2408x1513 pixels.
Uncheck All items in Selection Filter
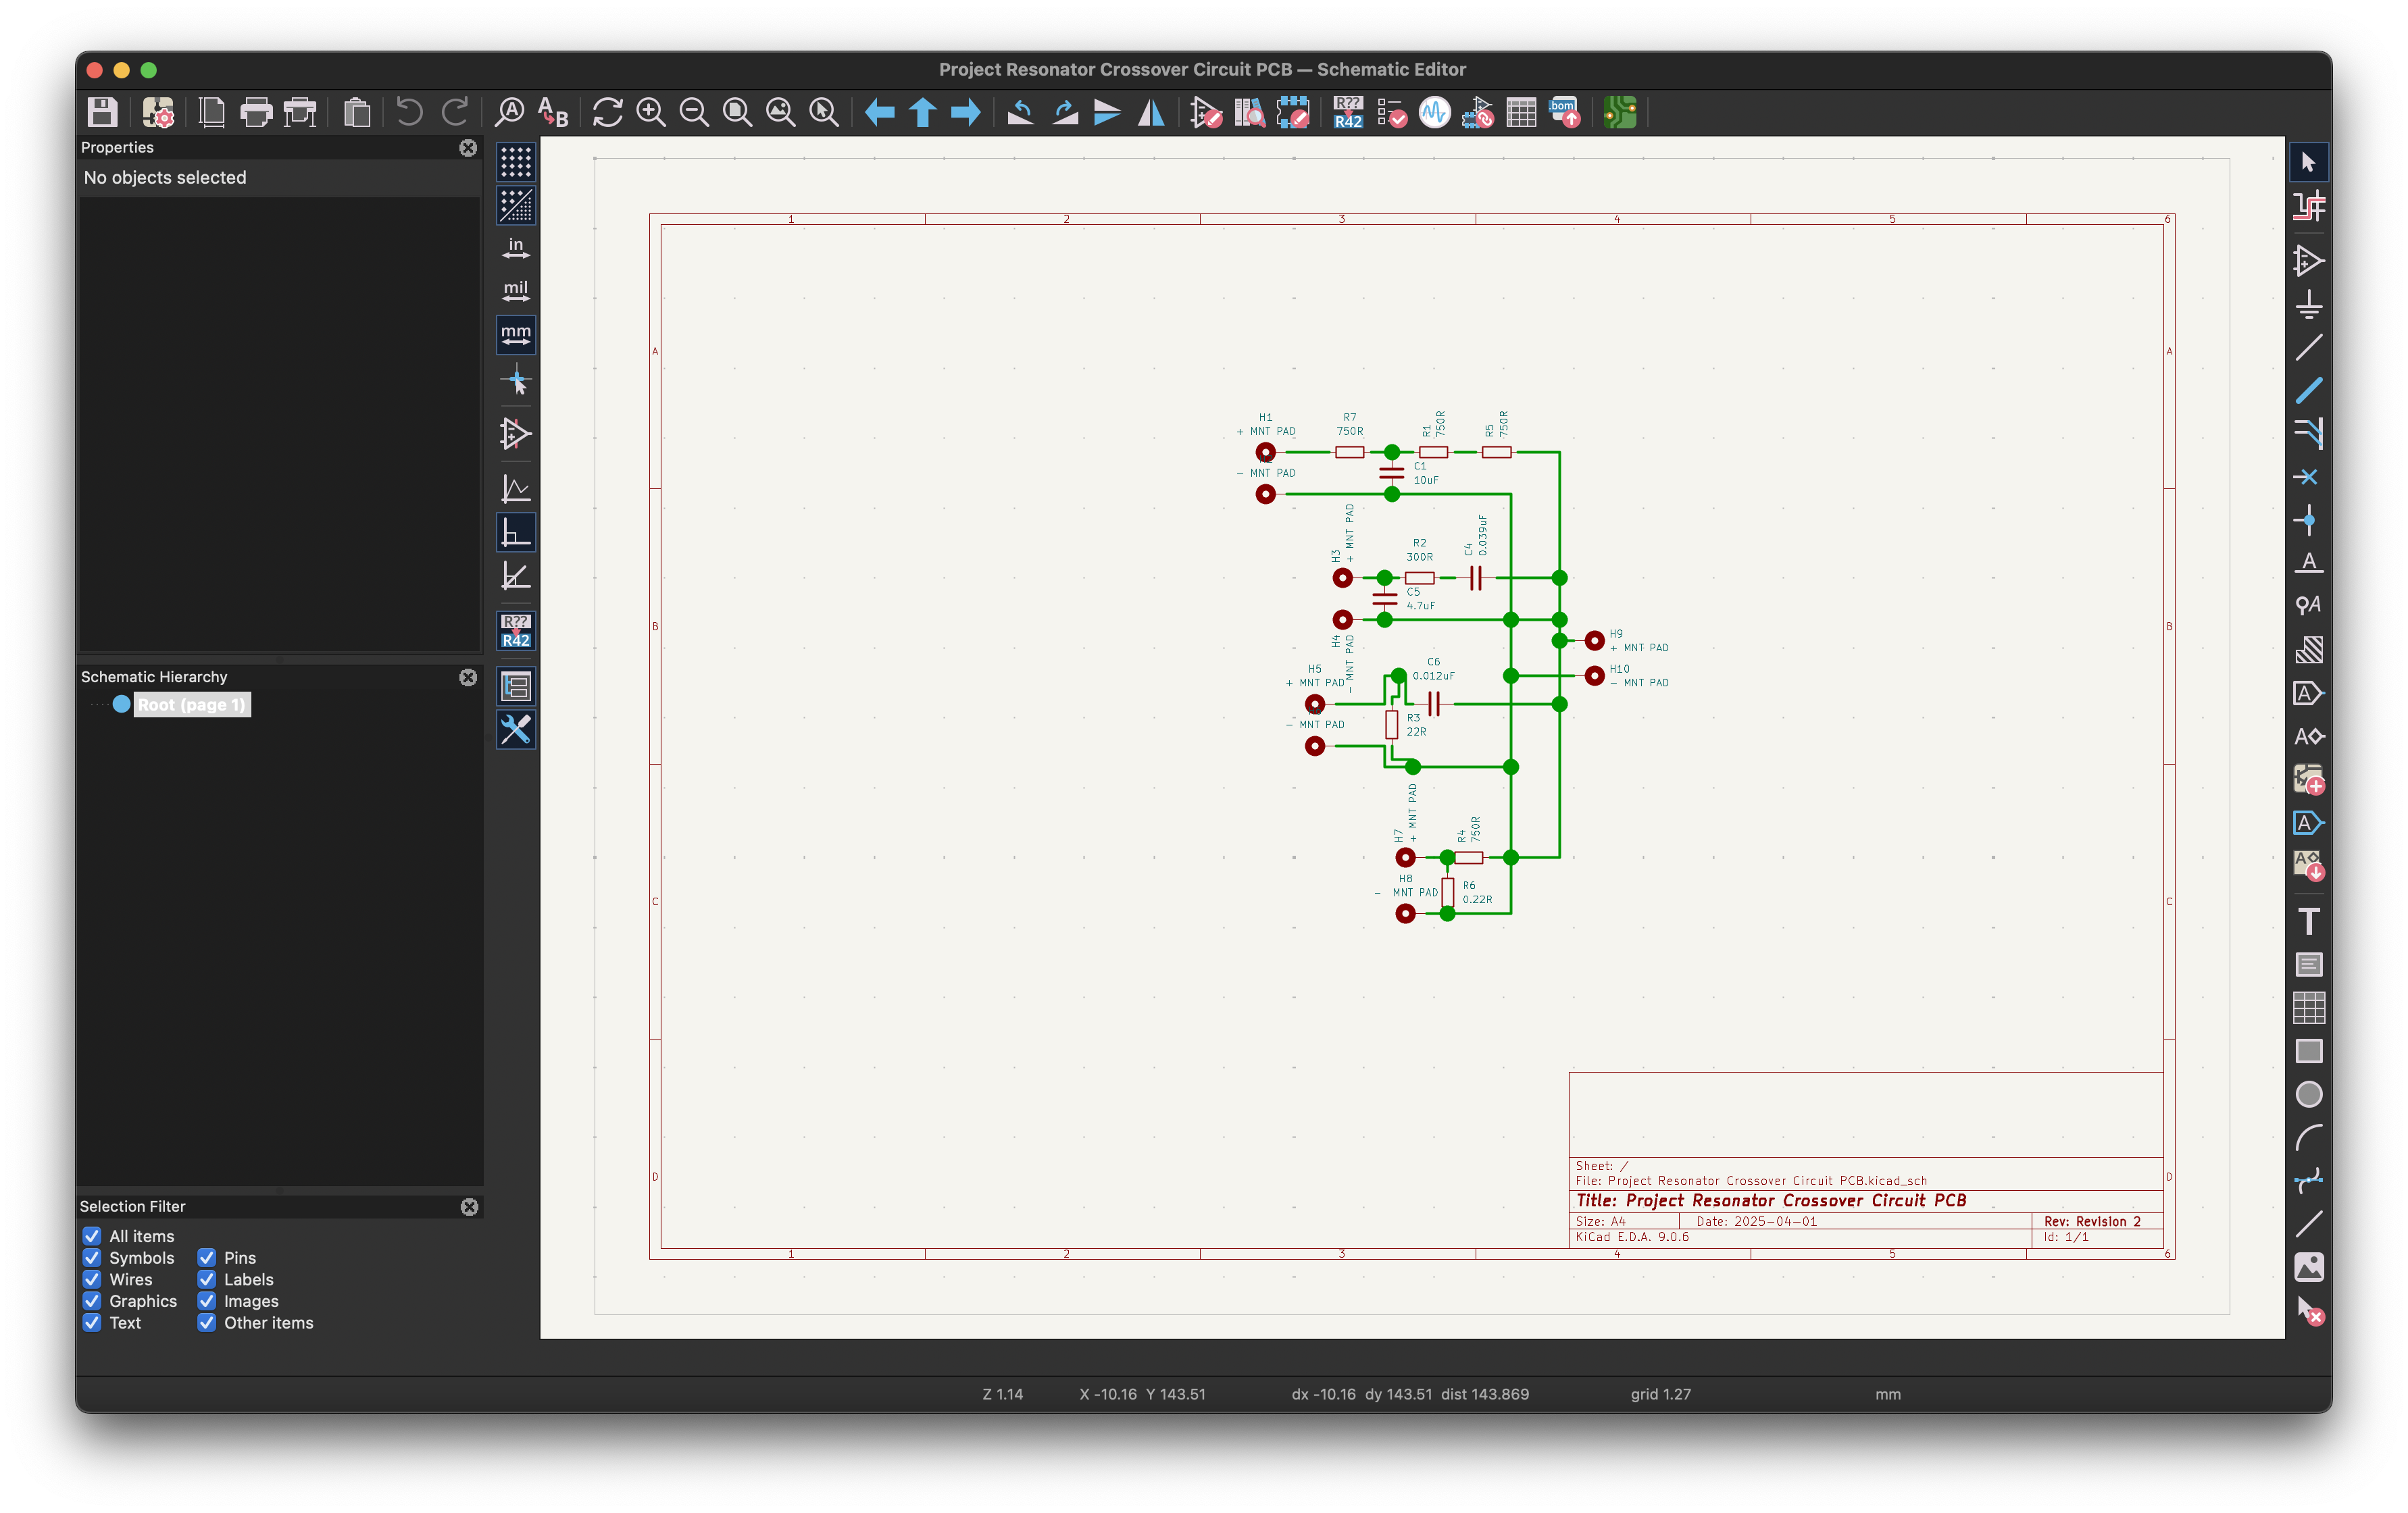point(92,1236)
